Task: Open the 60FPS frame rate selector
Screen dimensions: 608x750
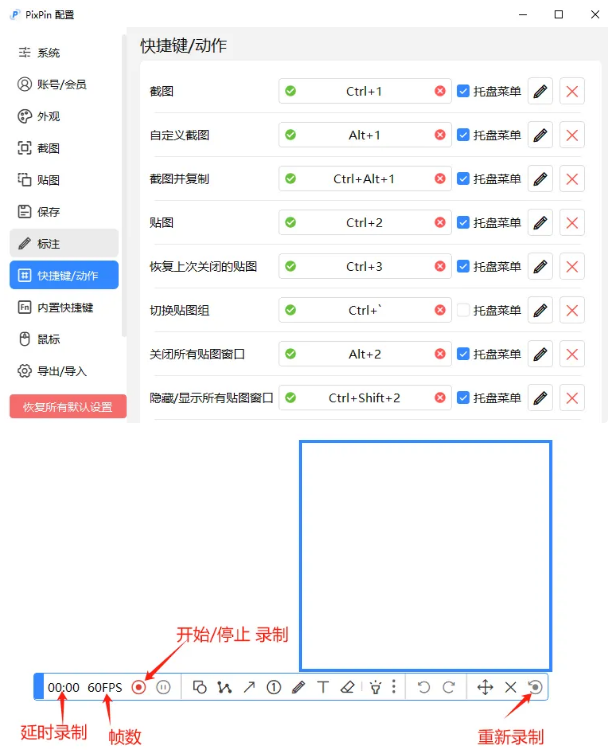Action: pos(104,687)
